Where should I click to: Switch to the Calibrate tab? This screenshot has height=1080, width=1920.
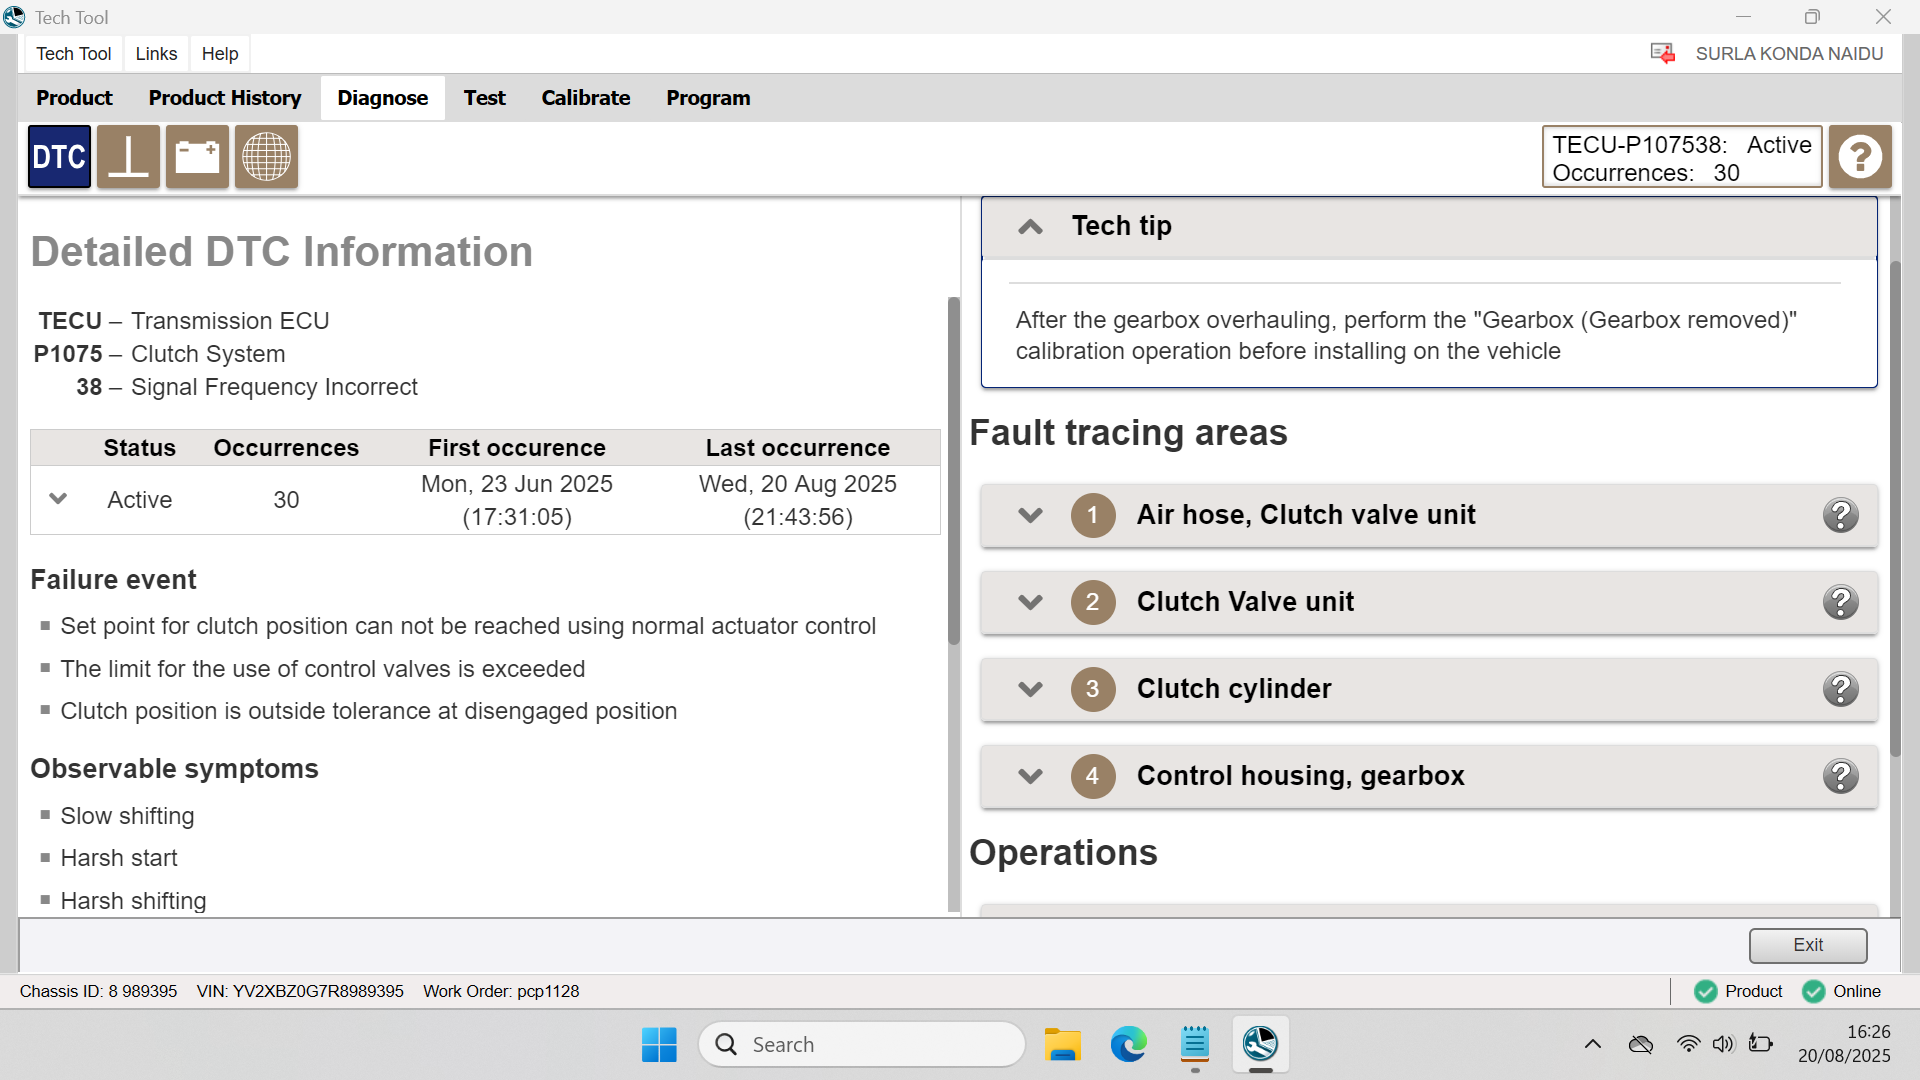pyautogui.click(x=586, y=98)
